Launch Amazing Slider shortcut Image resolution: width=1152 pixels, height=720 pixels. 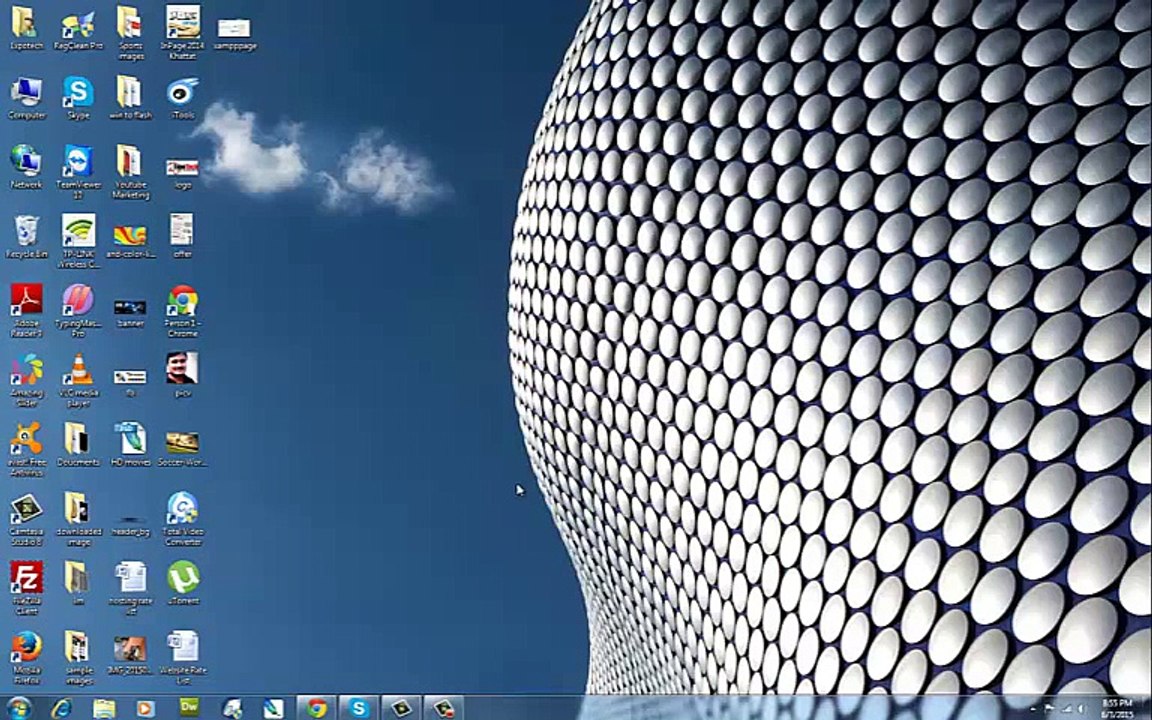26,381
